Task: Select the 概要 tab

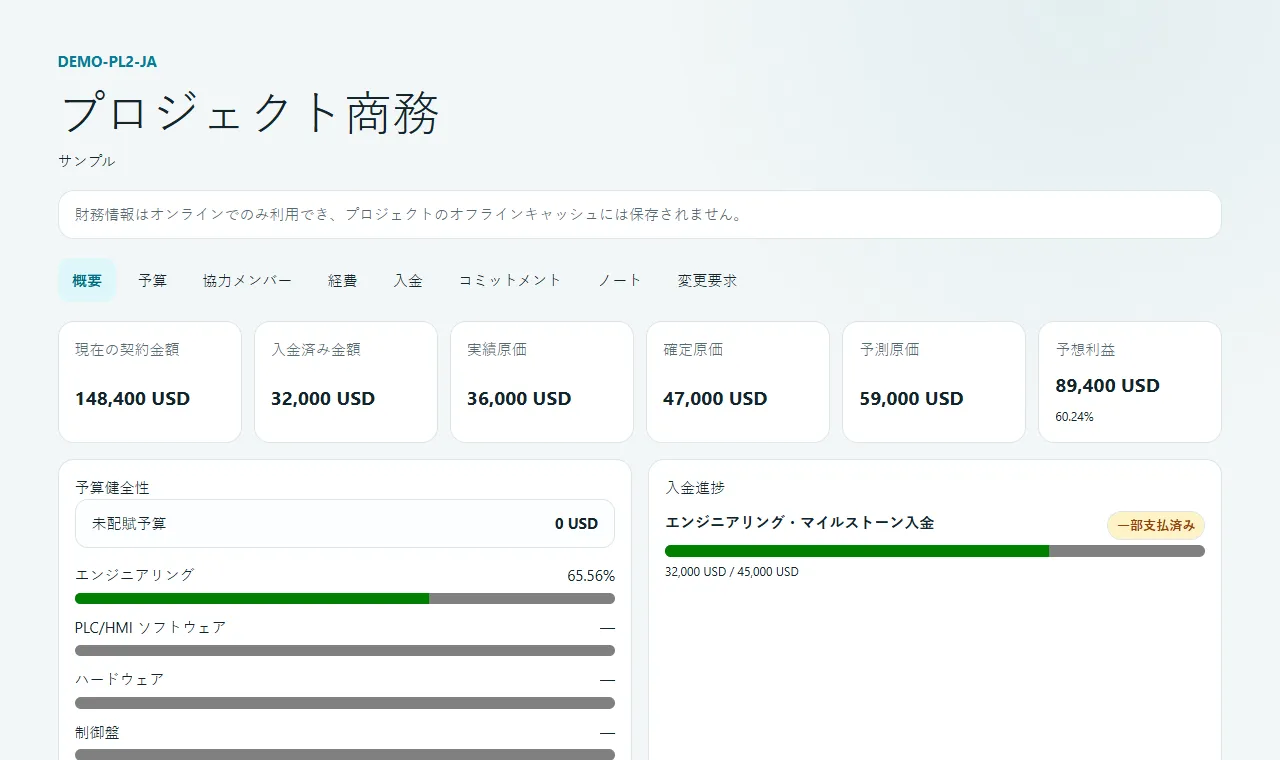Action: pyautogui.click(x=87, y=280)
